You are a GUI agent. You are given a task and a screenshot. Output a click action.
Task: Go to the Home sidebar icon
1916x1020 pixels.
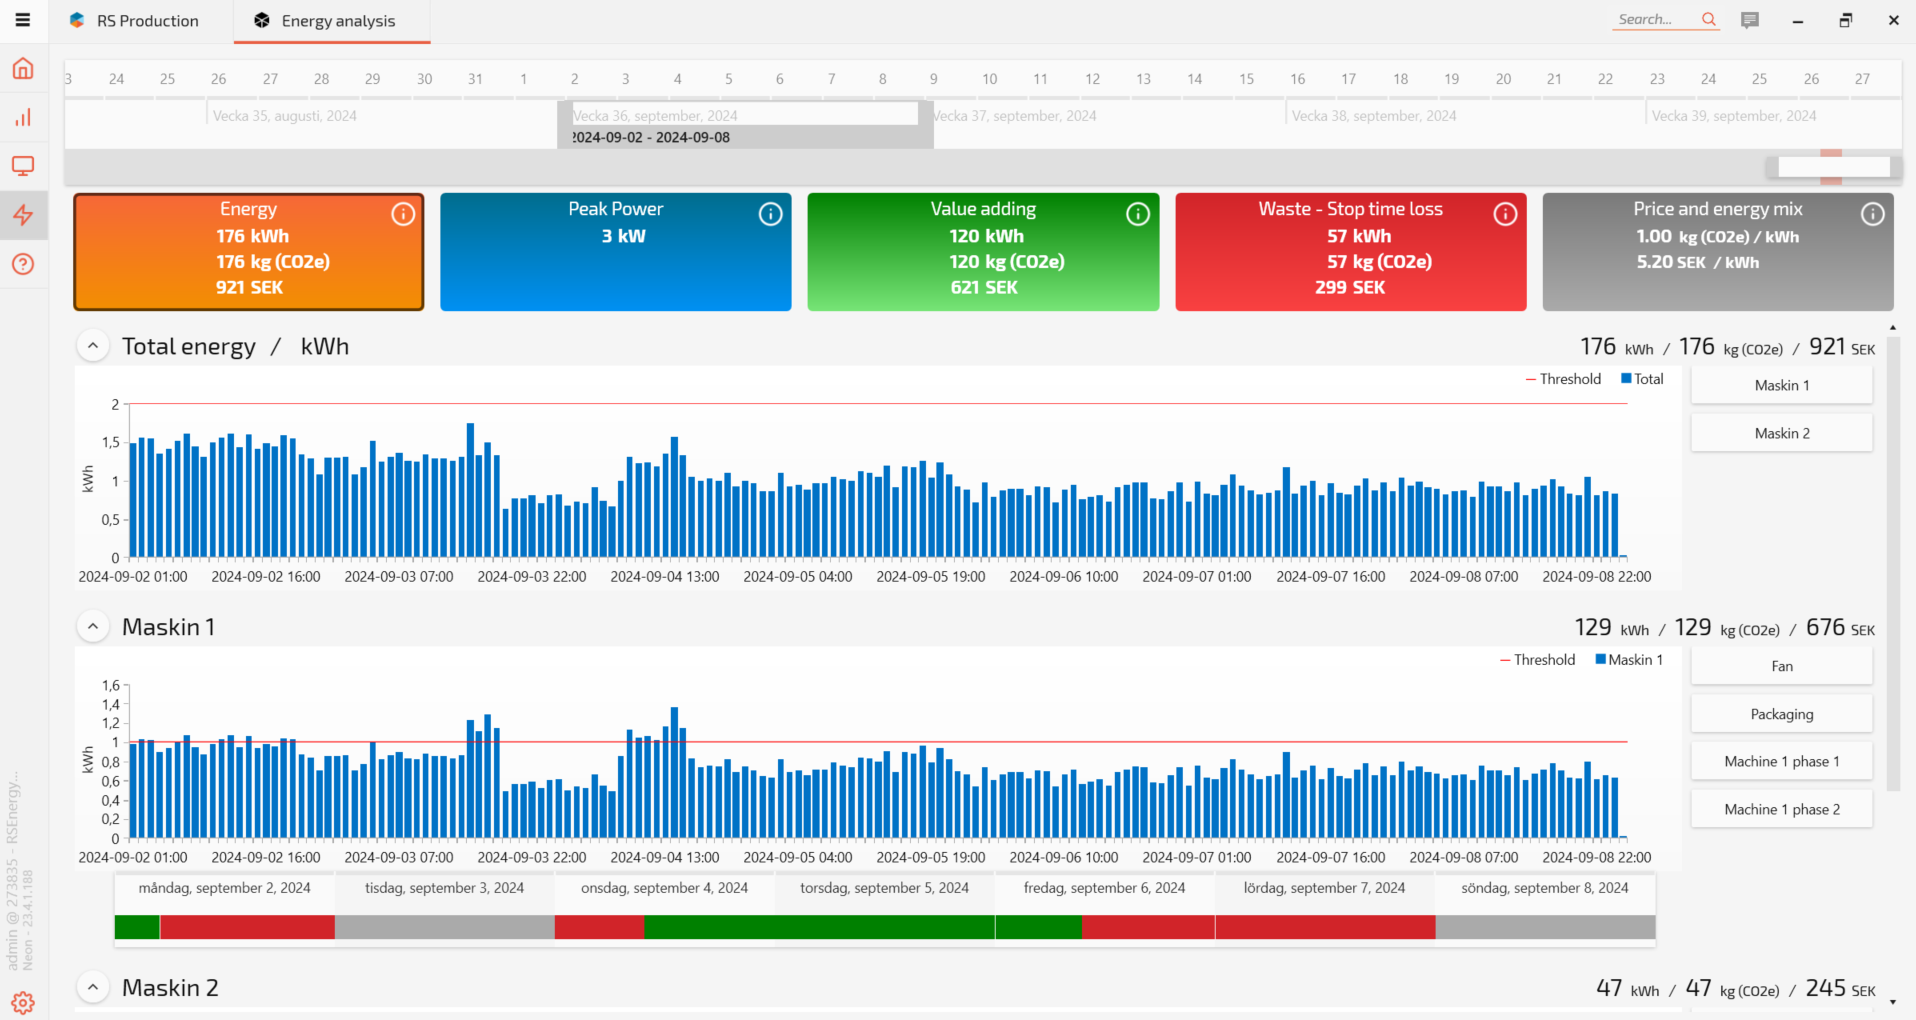pos(23,69)
